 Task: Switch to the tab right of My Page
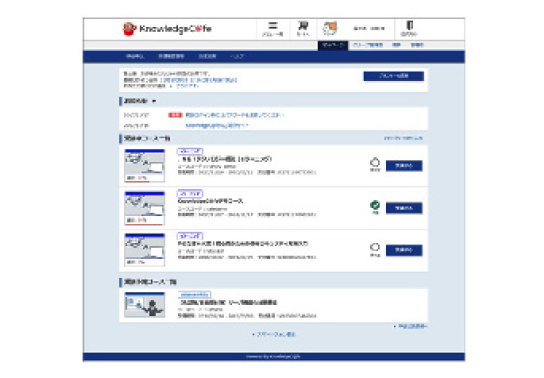[x=368, y=45]
